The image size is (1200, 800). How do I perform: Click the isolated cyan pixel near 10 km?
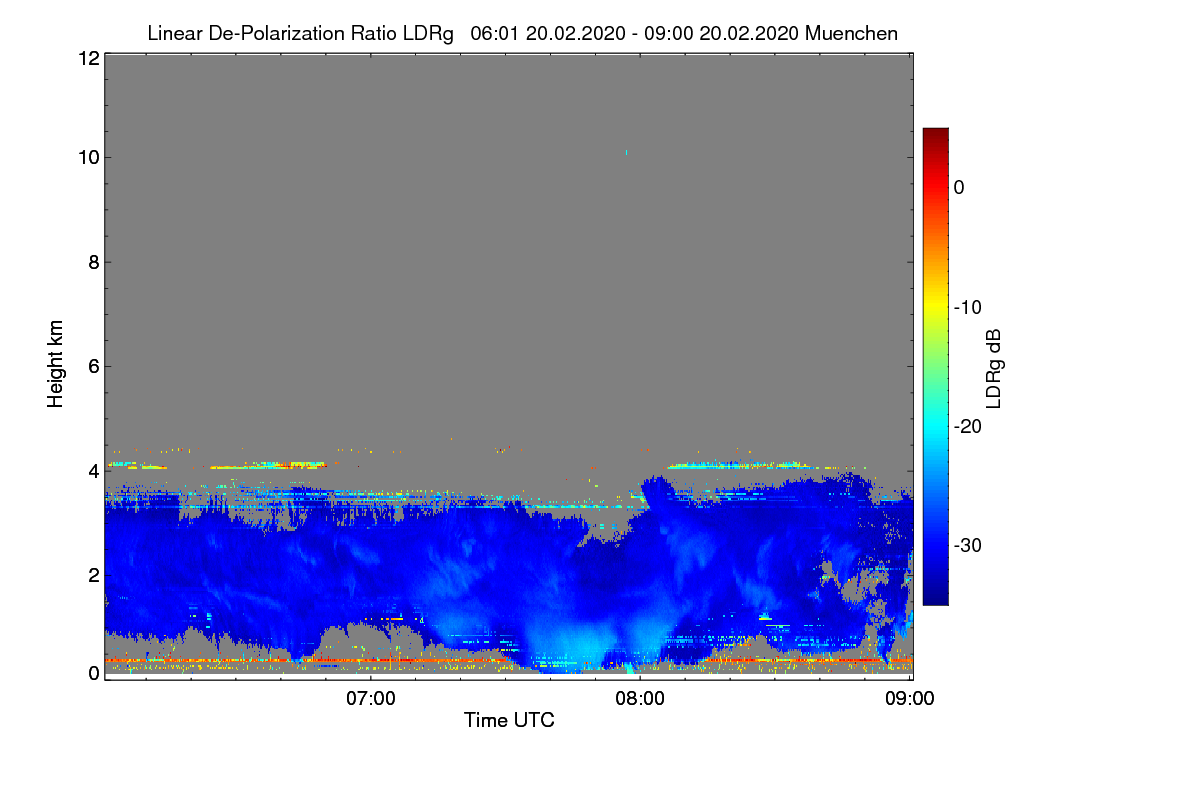click(626, 152)
